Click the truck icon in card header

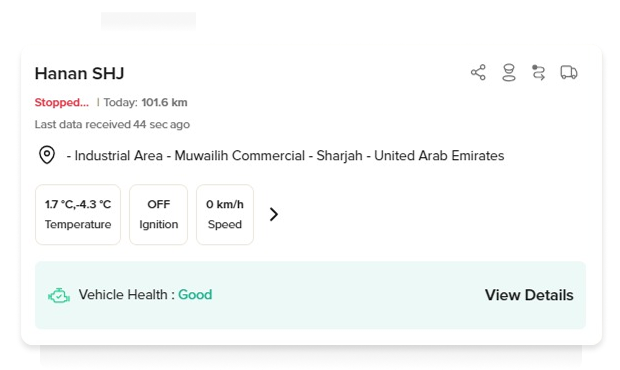(569, 72)
